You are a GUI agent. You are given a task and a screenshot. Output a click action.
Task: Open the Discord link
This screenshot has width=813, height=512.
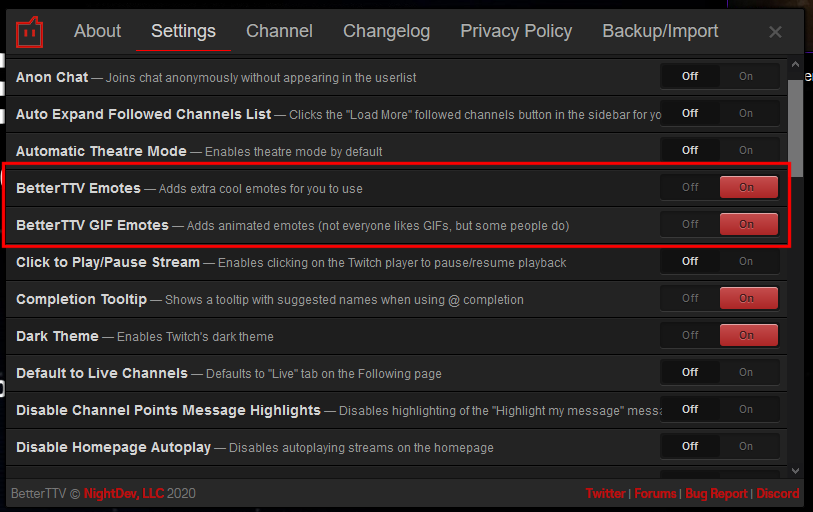[x=778, y=493]
